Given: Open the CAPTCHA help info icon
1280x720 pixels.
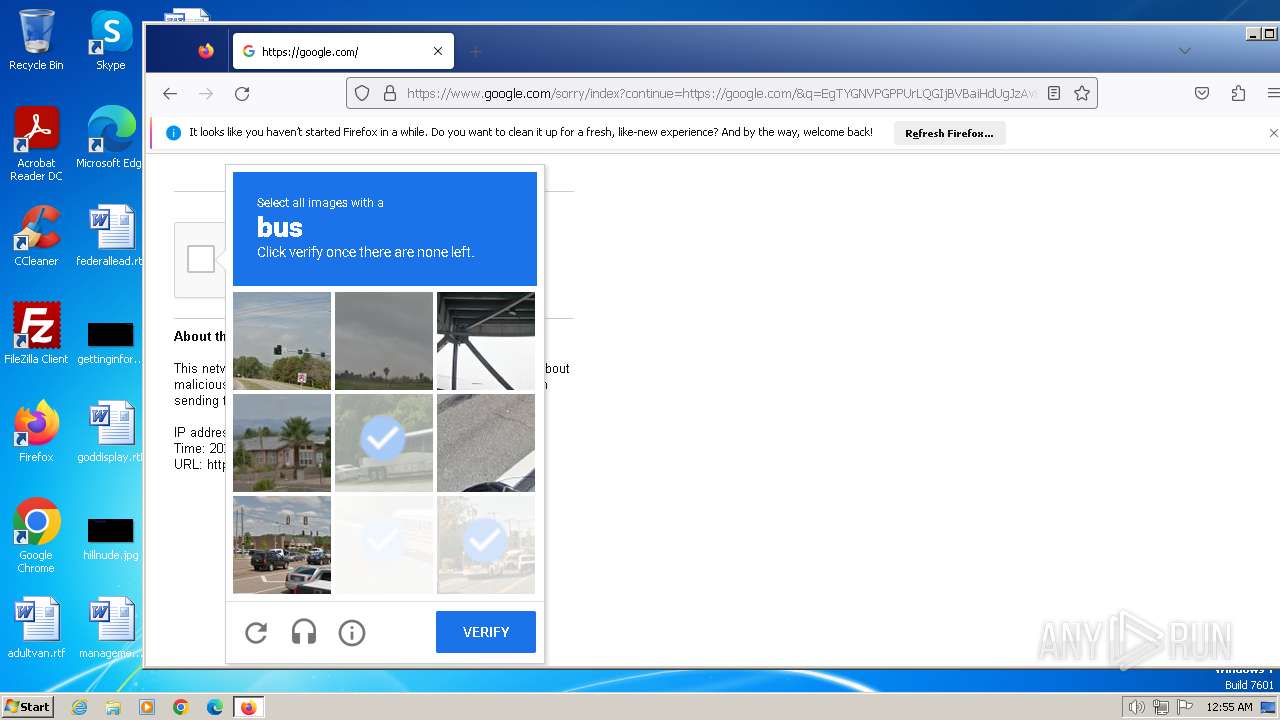Looking at the screenshot, I should (352, 632).
